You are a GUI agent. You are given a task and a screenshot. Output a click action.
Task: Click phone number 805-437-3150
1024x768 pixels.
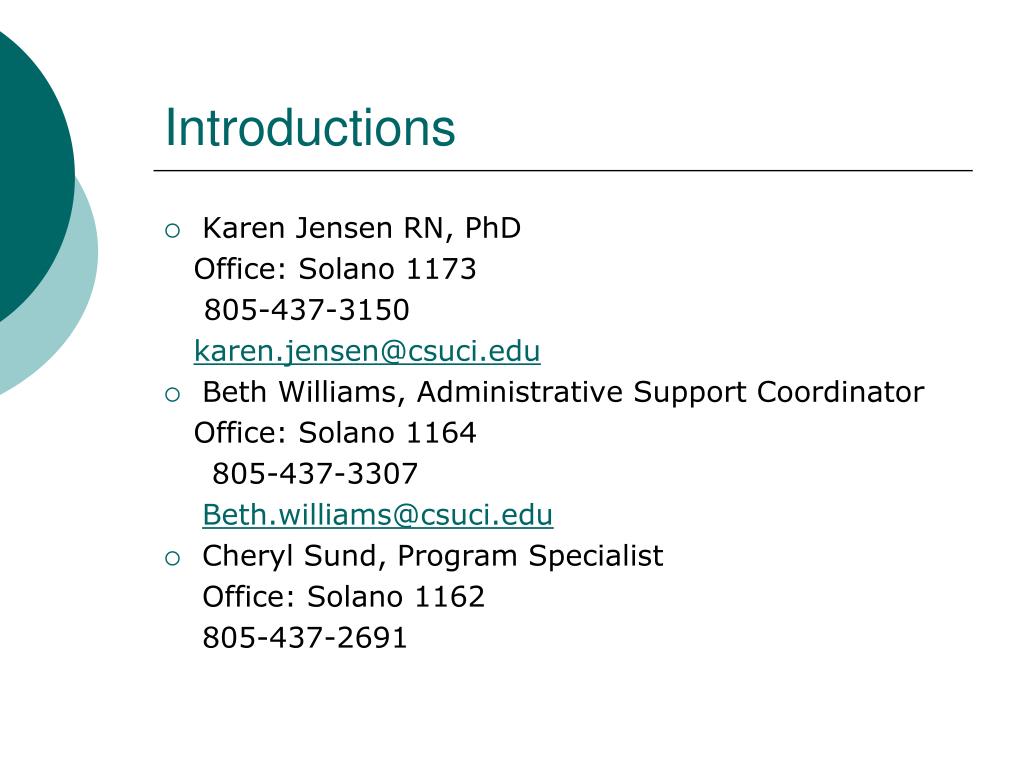click(x=307, y=310)
